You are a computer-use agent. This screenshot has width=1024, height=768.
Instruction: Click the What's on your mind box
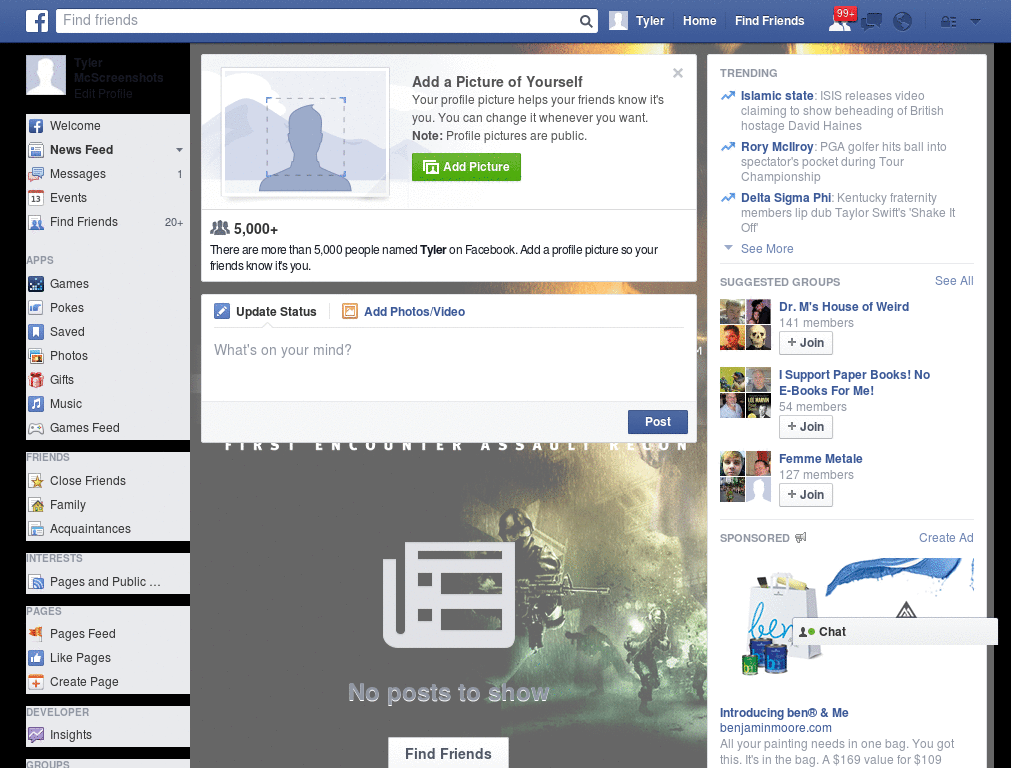coord(449,364)
